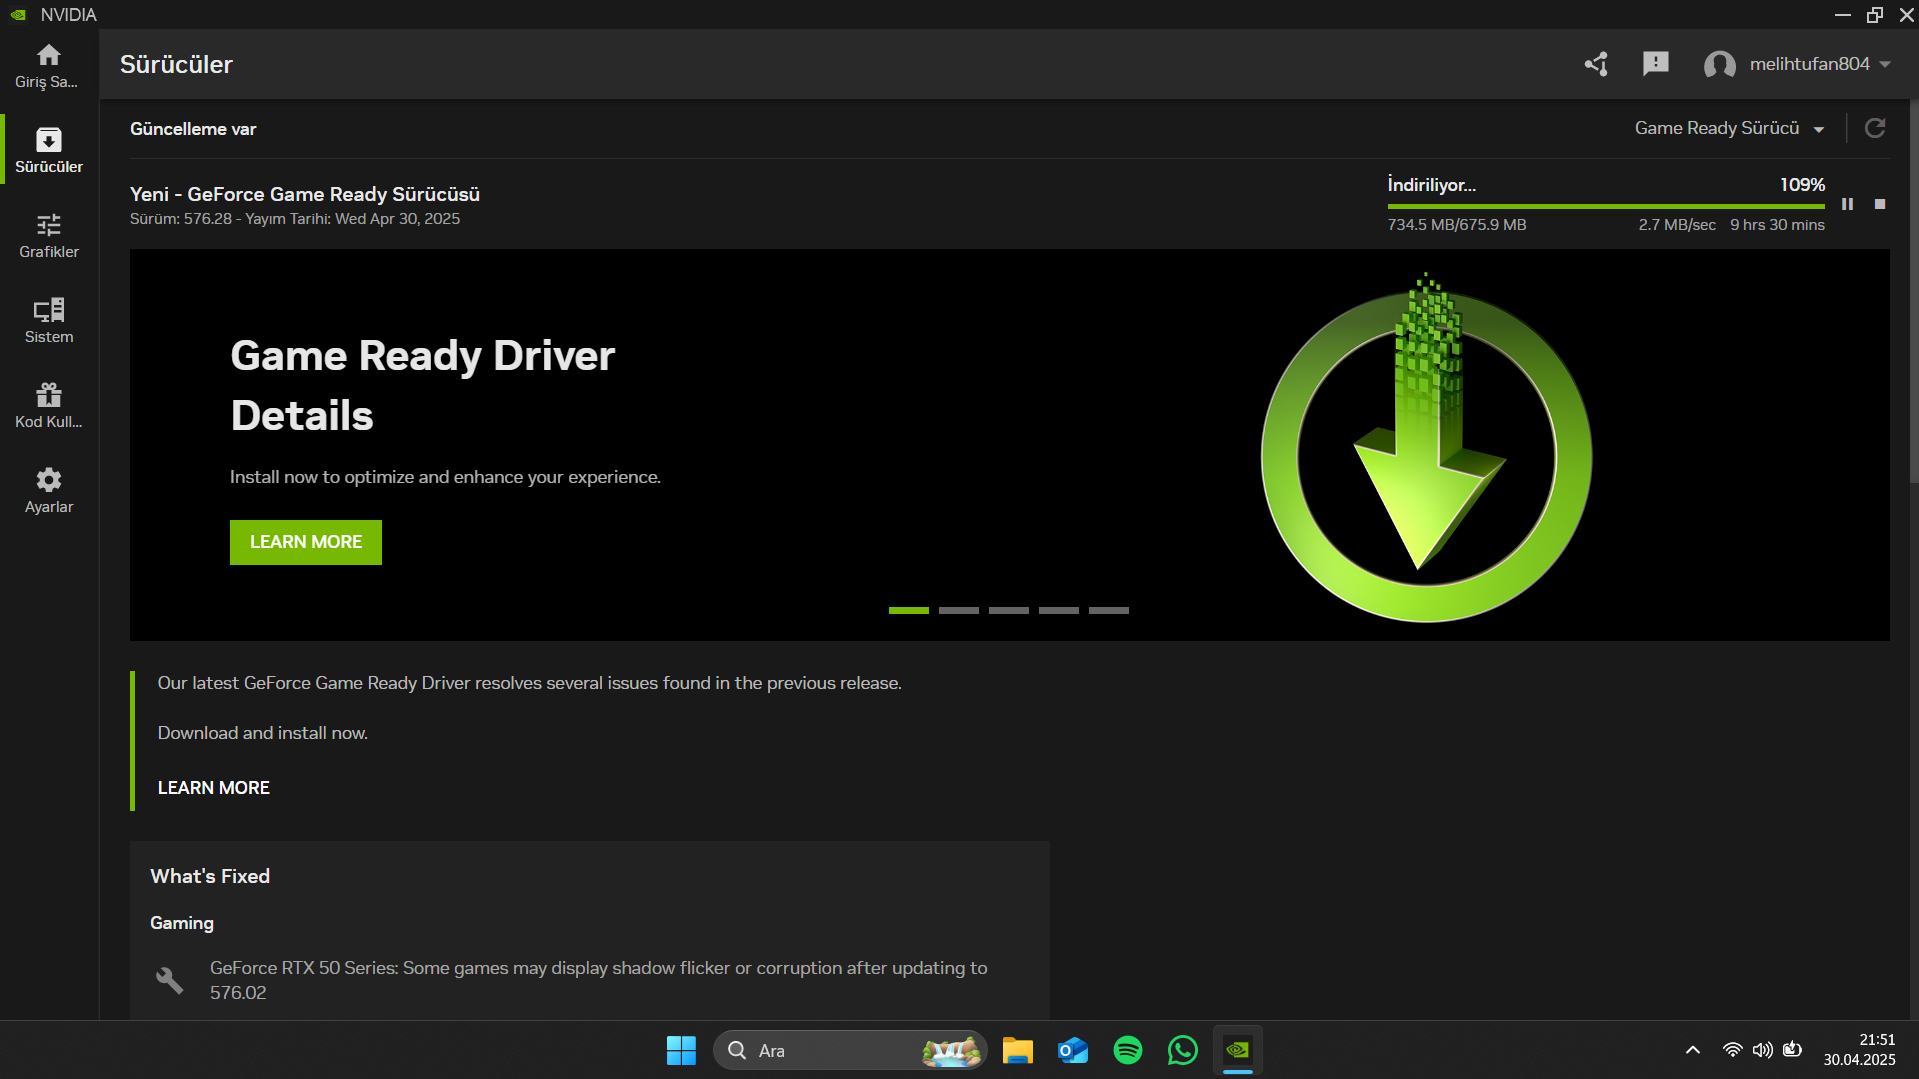This screenshot has width=1919, height=1079.
Task: Select the first banner slide indicator
Action: coord(909,610)
